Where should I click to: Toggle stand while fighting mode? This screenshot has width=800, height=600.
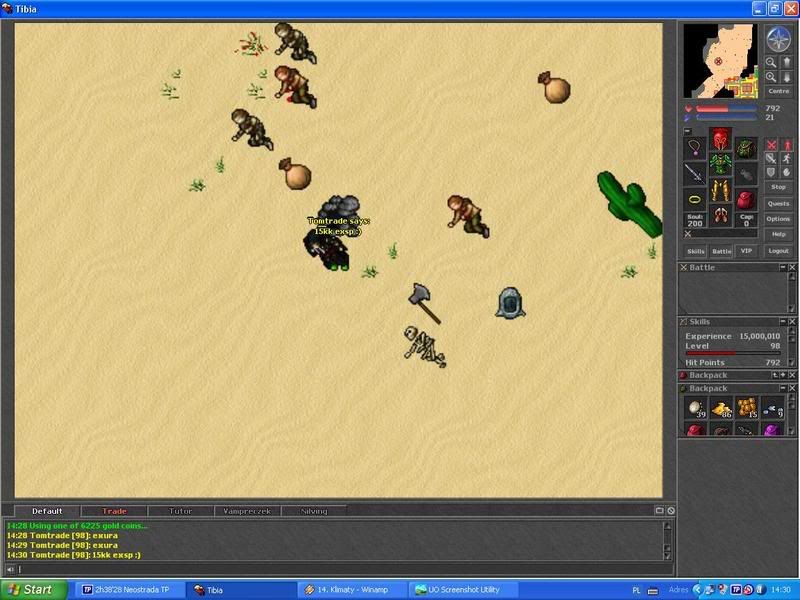(787, 145)
